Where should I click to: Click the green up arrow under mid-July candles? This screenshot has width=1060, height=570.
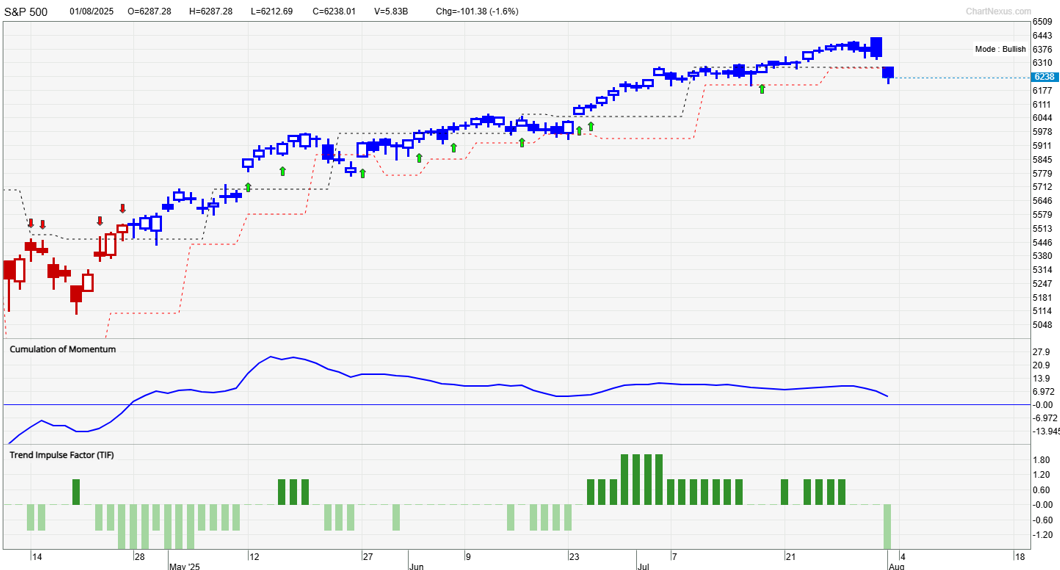click(x=762, y=89)
